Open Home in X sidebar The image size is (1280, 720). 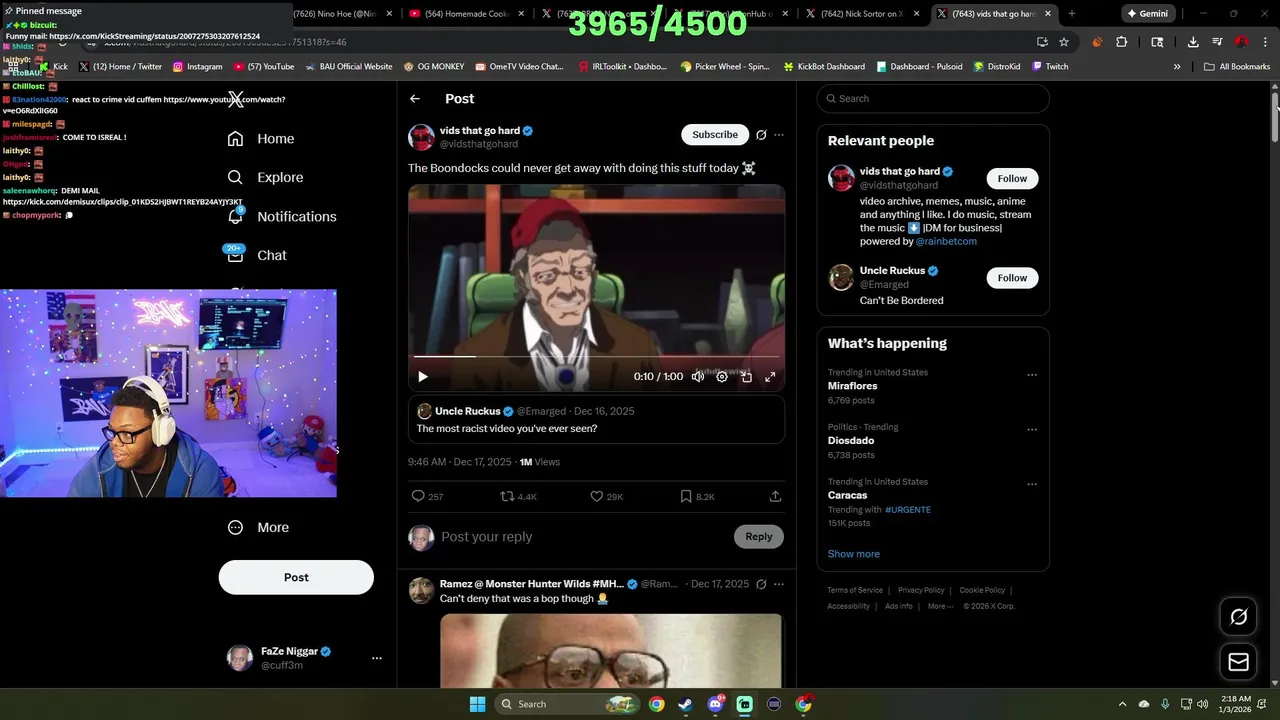pyautogui.click(x=261, y=139)
